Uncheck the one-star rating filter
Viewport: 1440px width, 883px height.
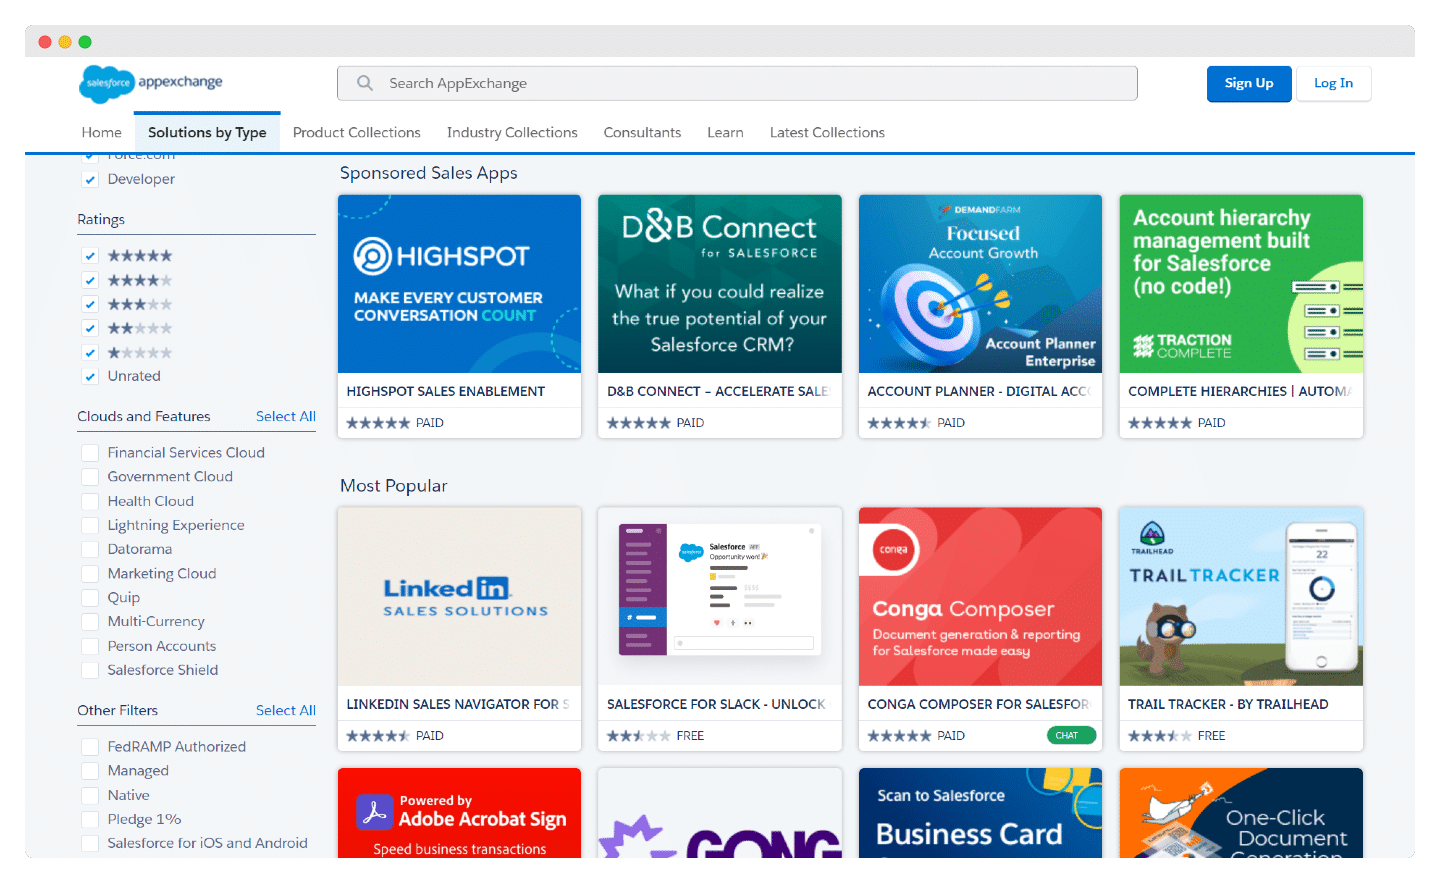pyautogui.click(x=90, y=352)
